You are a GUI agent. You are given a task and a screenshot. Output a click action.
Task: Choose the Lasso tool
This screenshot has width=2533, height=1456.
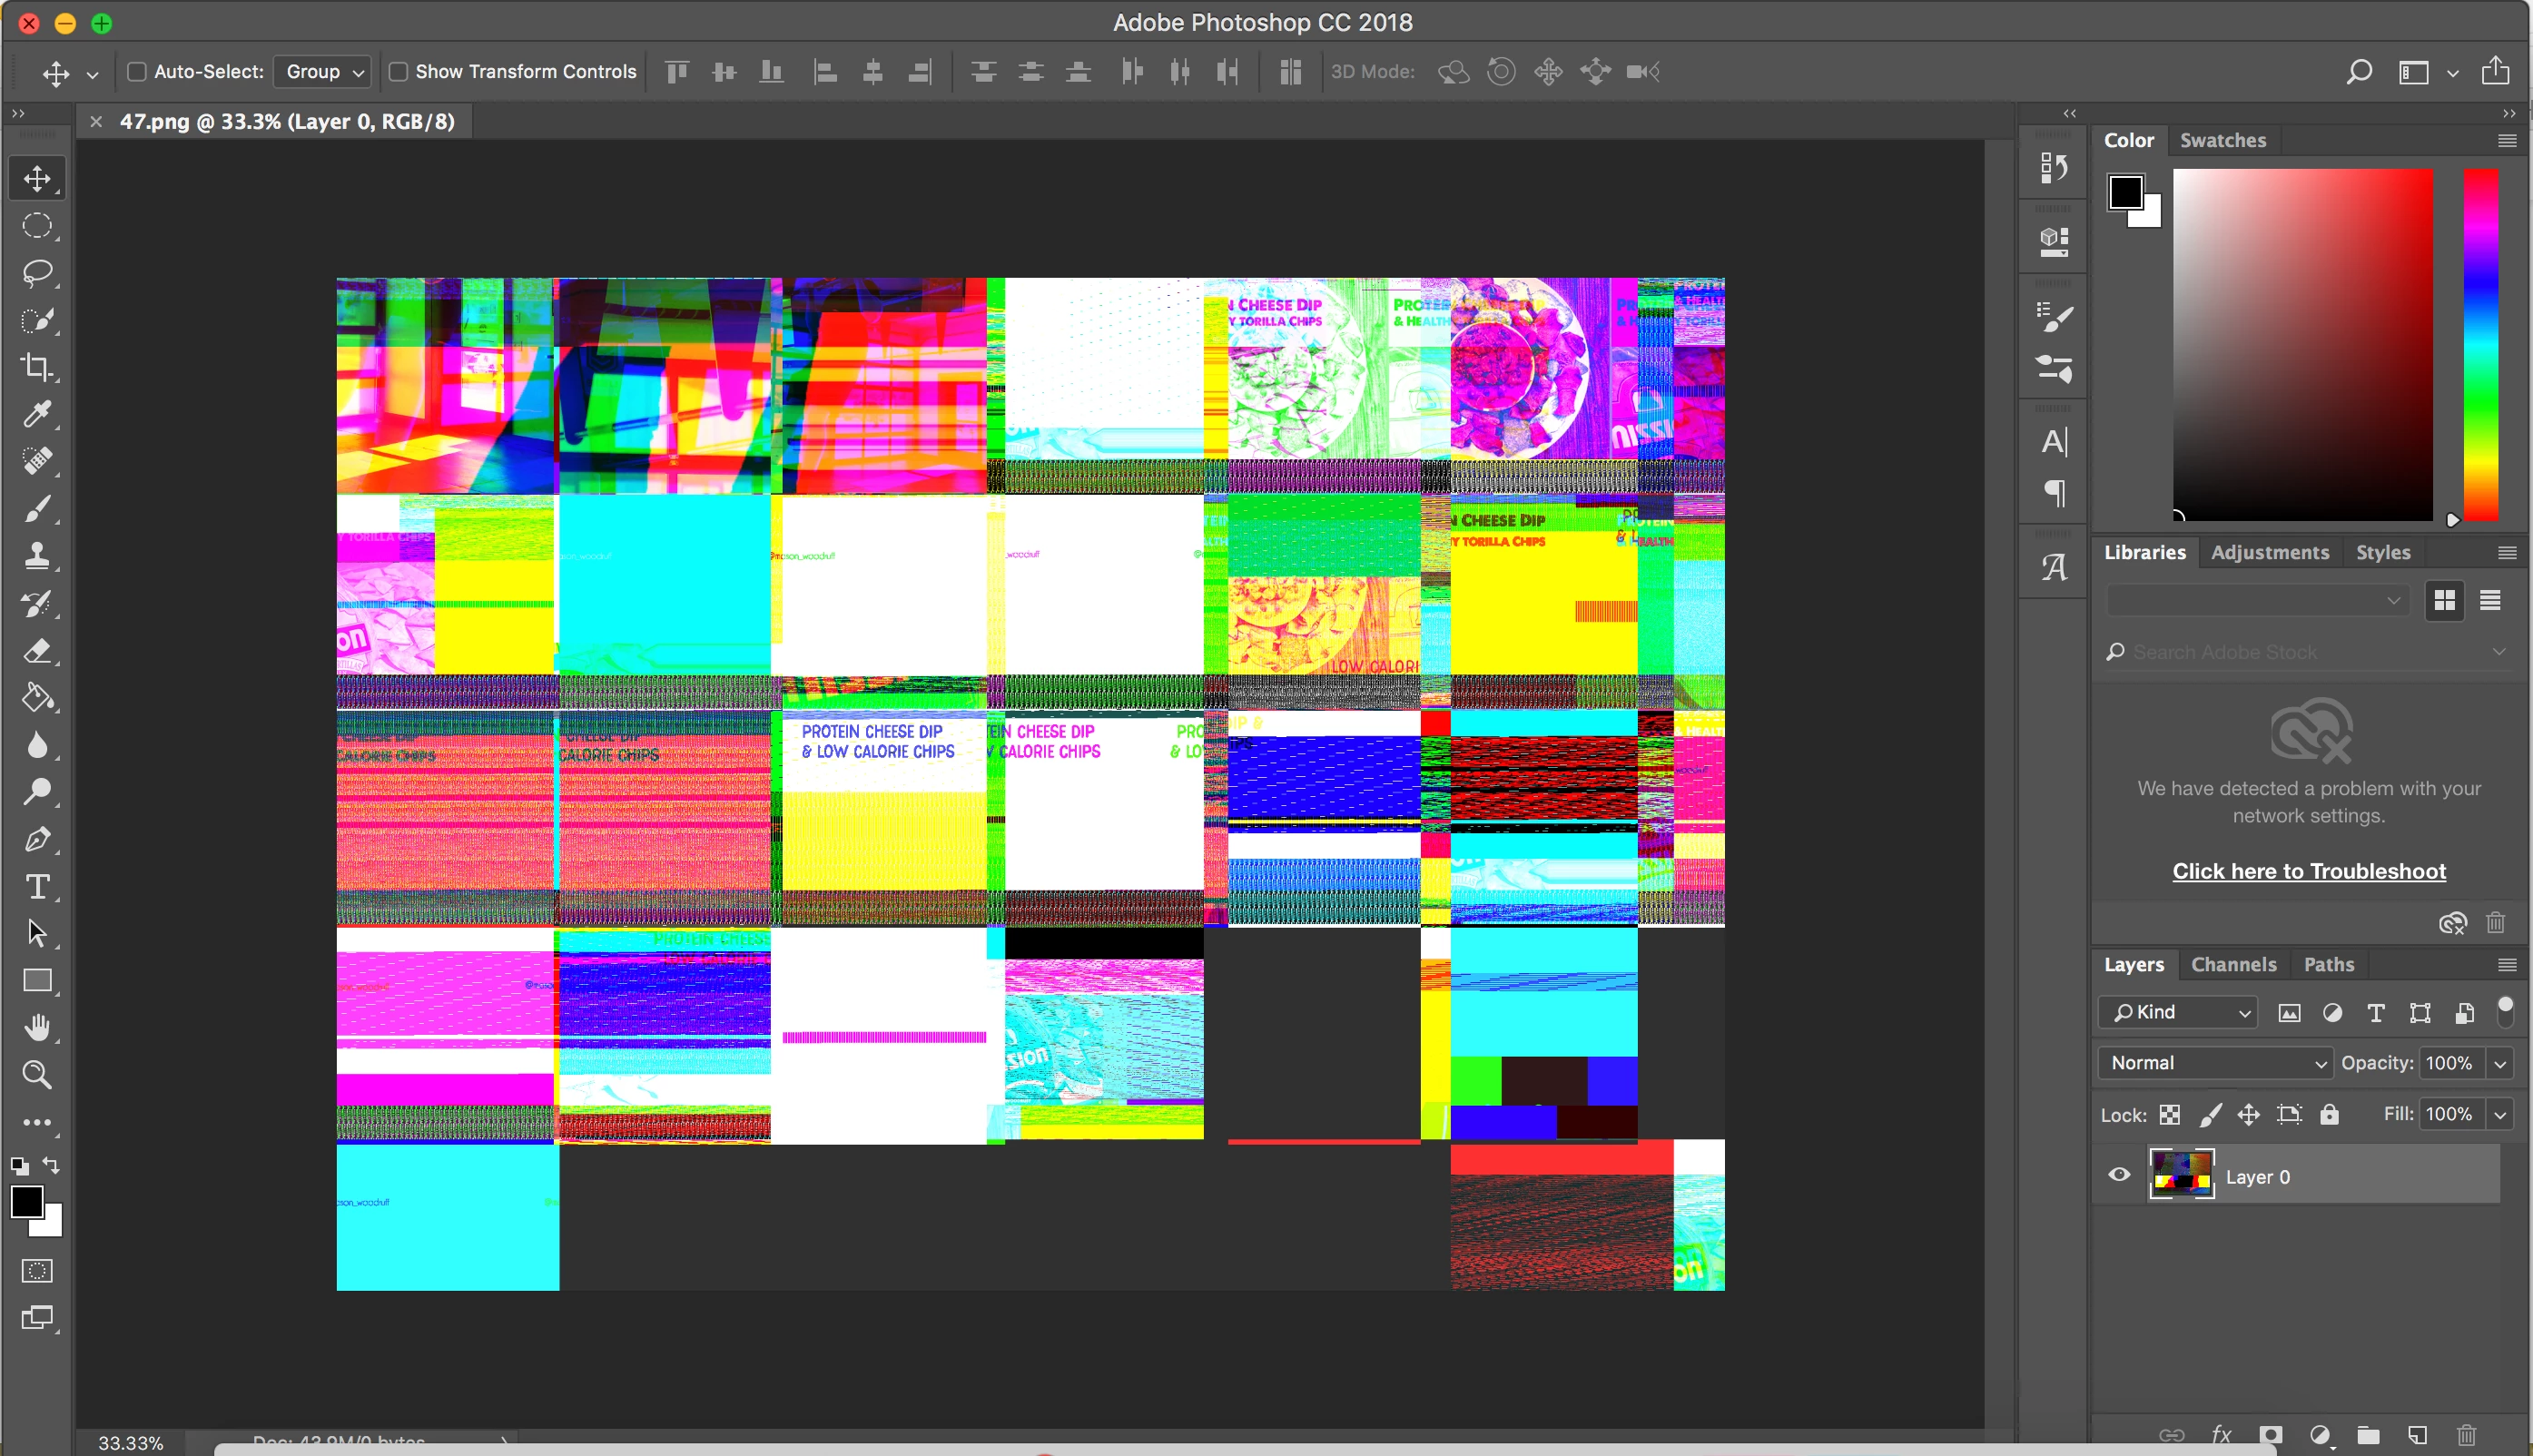click(37, 273)
